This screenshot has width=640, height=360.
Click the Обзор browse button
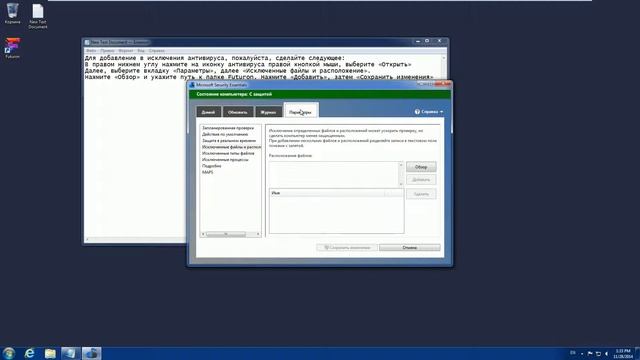pyautogui.click(x=421, y=167)
